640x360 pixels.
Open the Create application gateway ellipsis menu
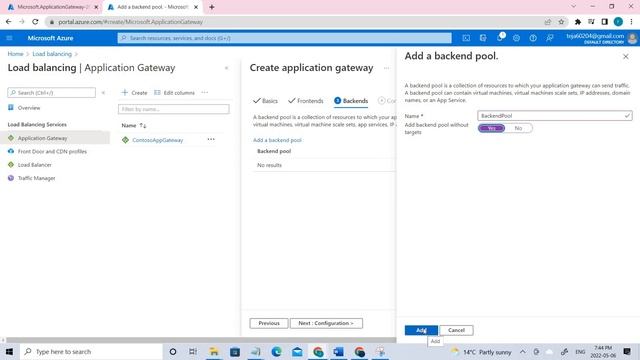pyautogui.click(x=386, y=68)
